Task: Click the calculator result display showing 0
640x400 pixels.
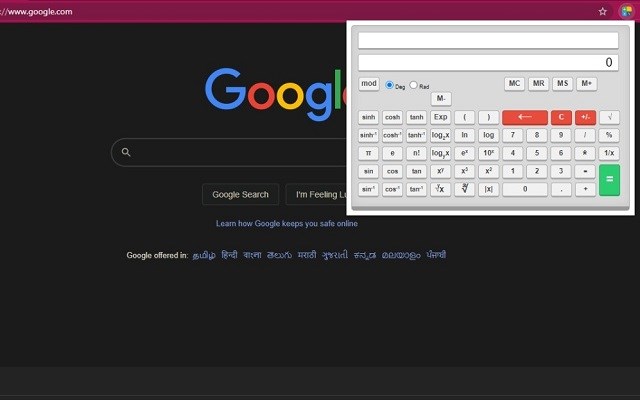Action: tap(488, 62)
